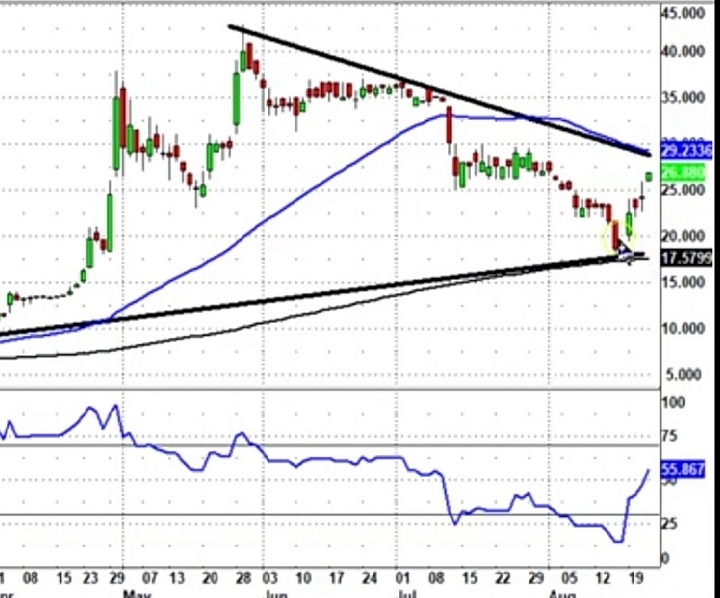The height and width of the screenshot is (598, 720).
Task: Click the 29.2336 moving average price label
Action: tap(686, 150)
